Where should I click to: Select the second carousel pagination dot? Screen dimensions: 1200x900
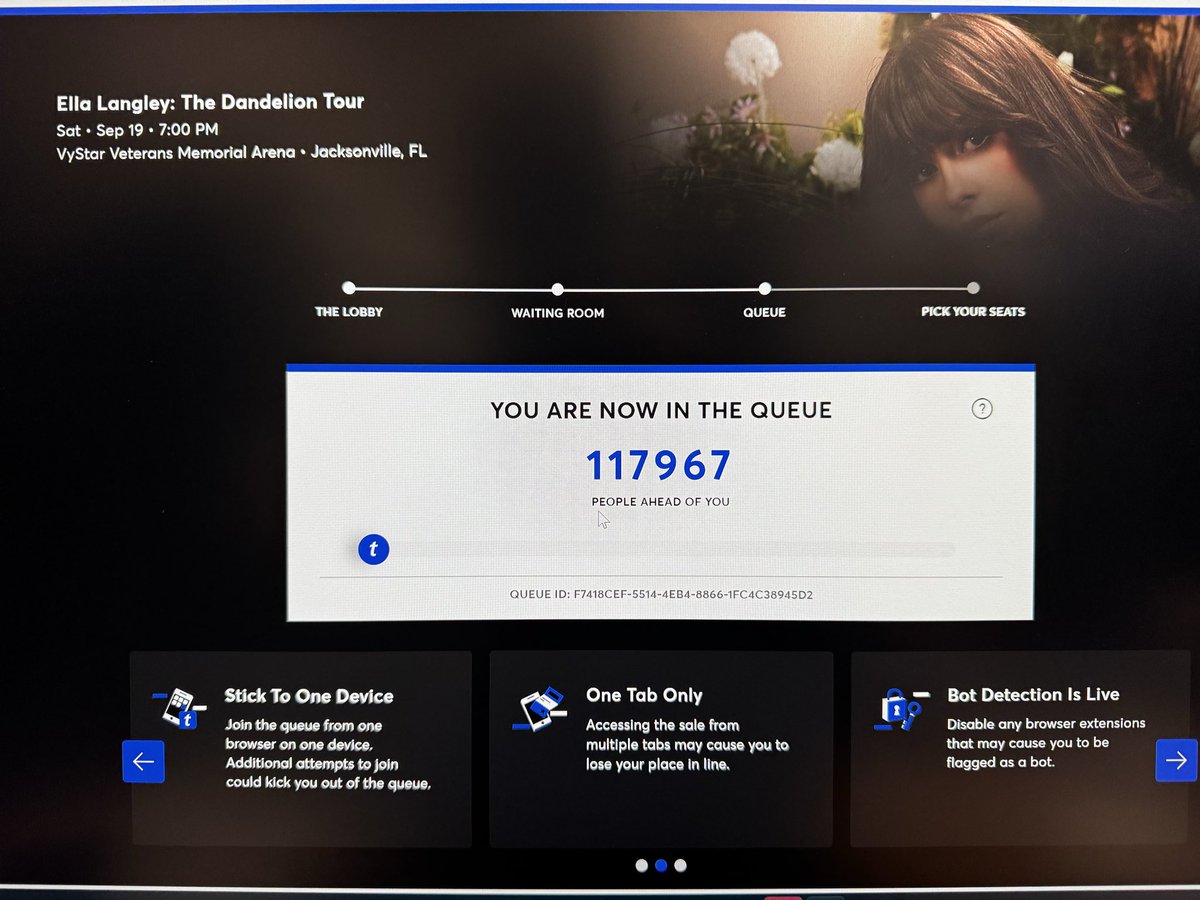pyautogui.click(x=661, y=866)
